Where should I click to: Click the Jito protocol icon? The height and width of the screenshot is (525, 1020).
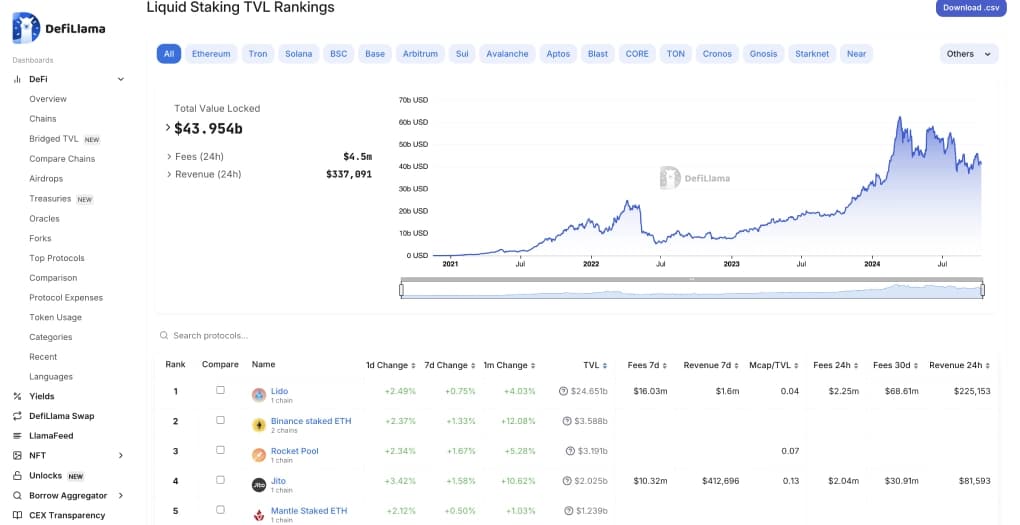(259, 485)
